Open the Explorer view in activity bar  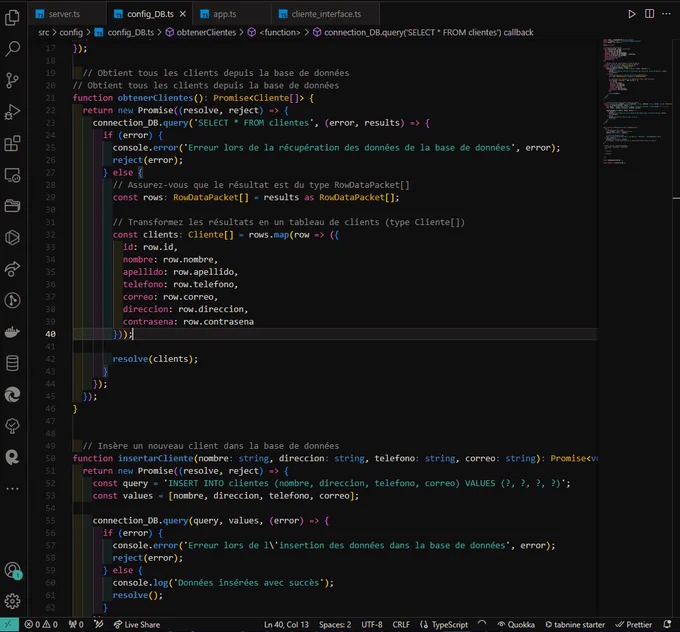click(12, 17)
